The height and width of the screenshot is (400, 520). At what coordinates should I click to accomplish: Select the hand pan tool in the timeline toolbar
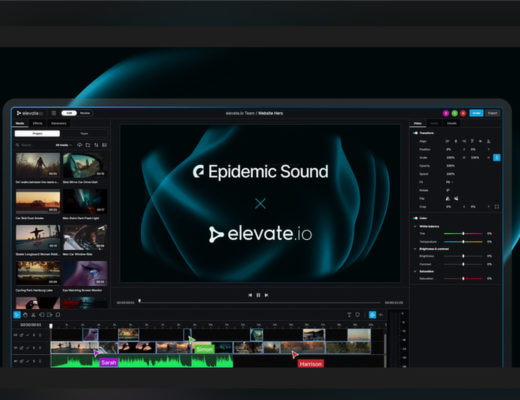25,315
